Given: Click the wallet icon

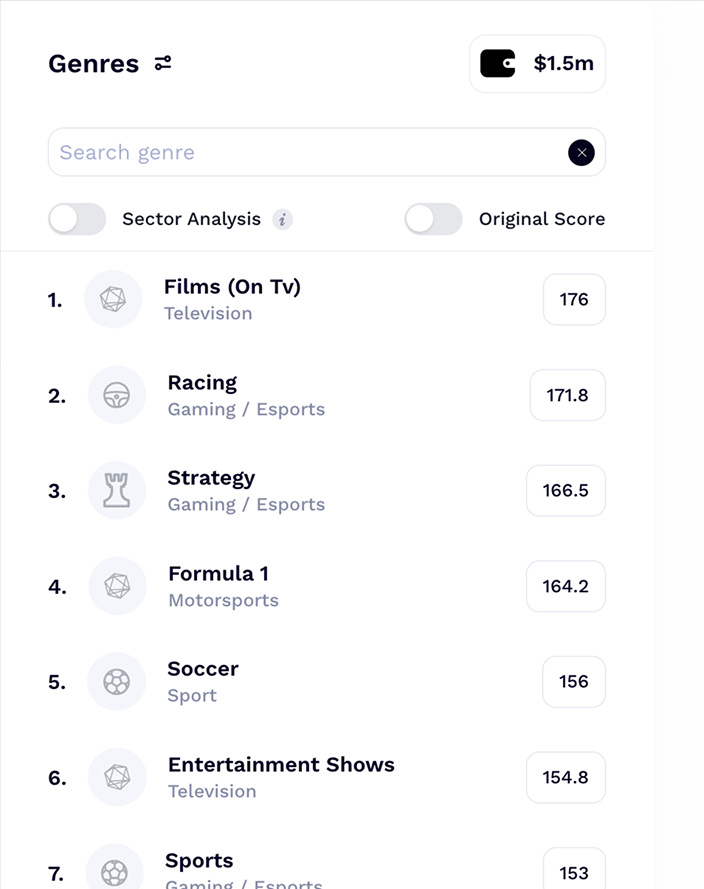Looking at the screenshot, I should (x=498, y=64).
